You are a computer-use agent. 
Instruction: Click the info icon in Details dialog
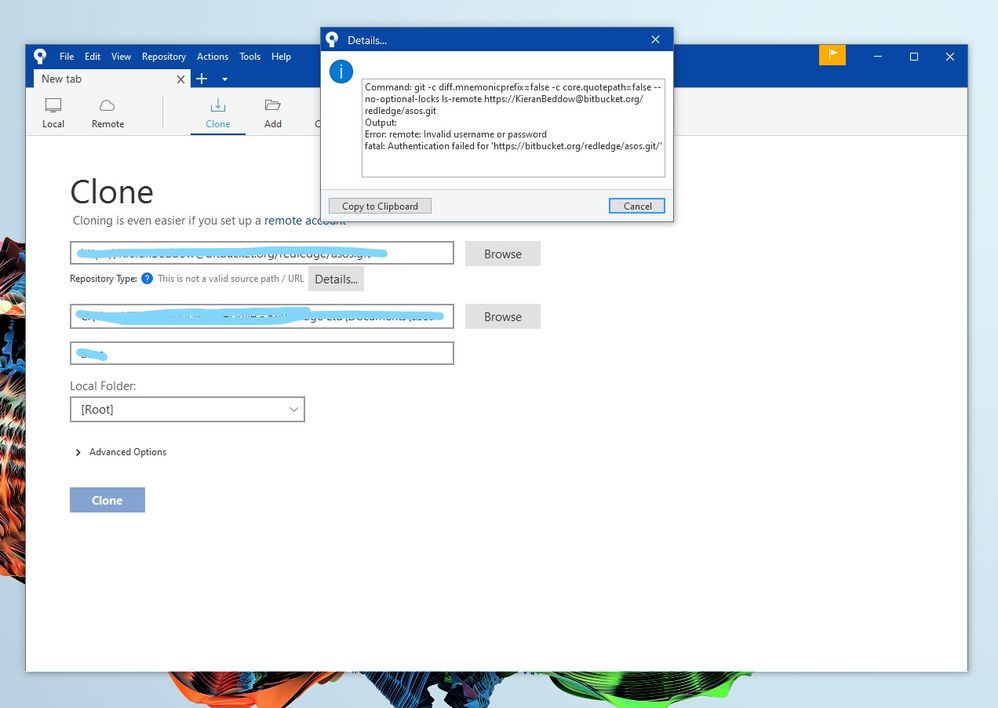pos(341,71)
